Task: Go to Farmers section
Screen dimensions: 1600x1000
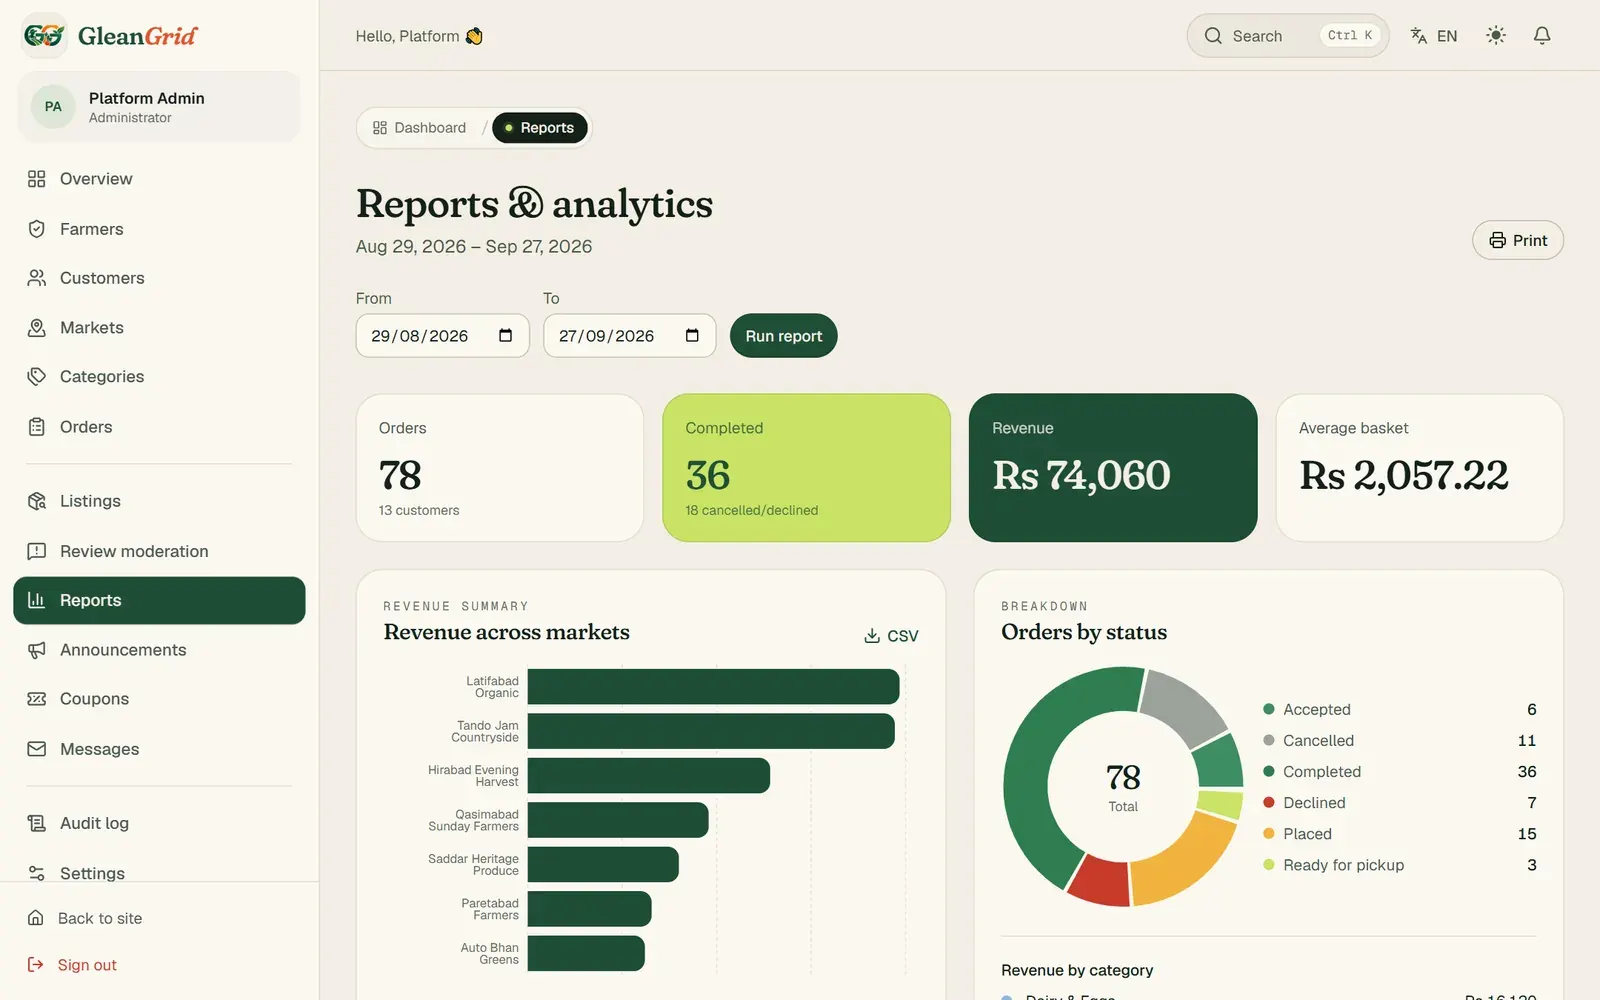Action: pos(159,229)
